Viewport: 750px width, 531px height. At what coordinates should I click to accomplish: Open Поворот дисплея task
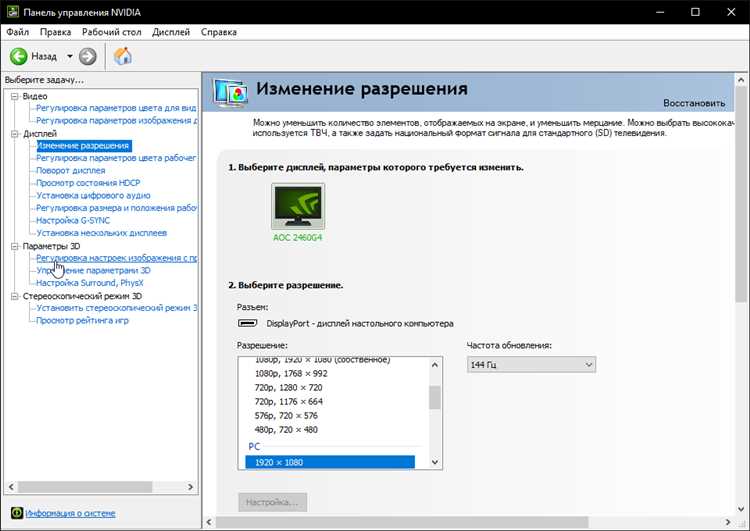pyautogui.click(x=71, y=170)
